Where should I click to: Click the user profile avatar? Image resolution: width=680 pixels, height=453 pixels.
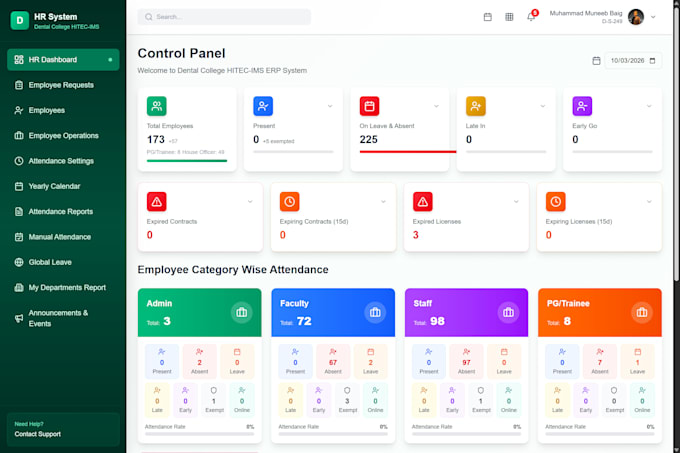(636, 17)
